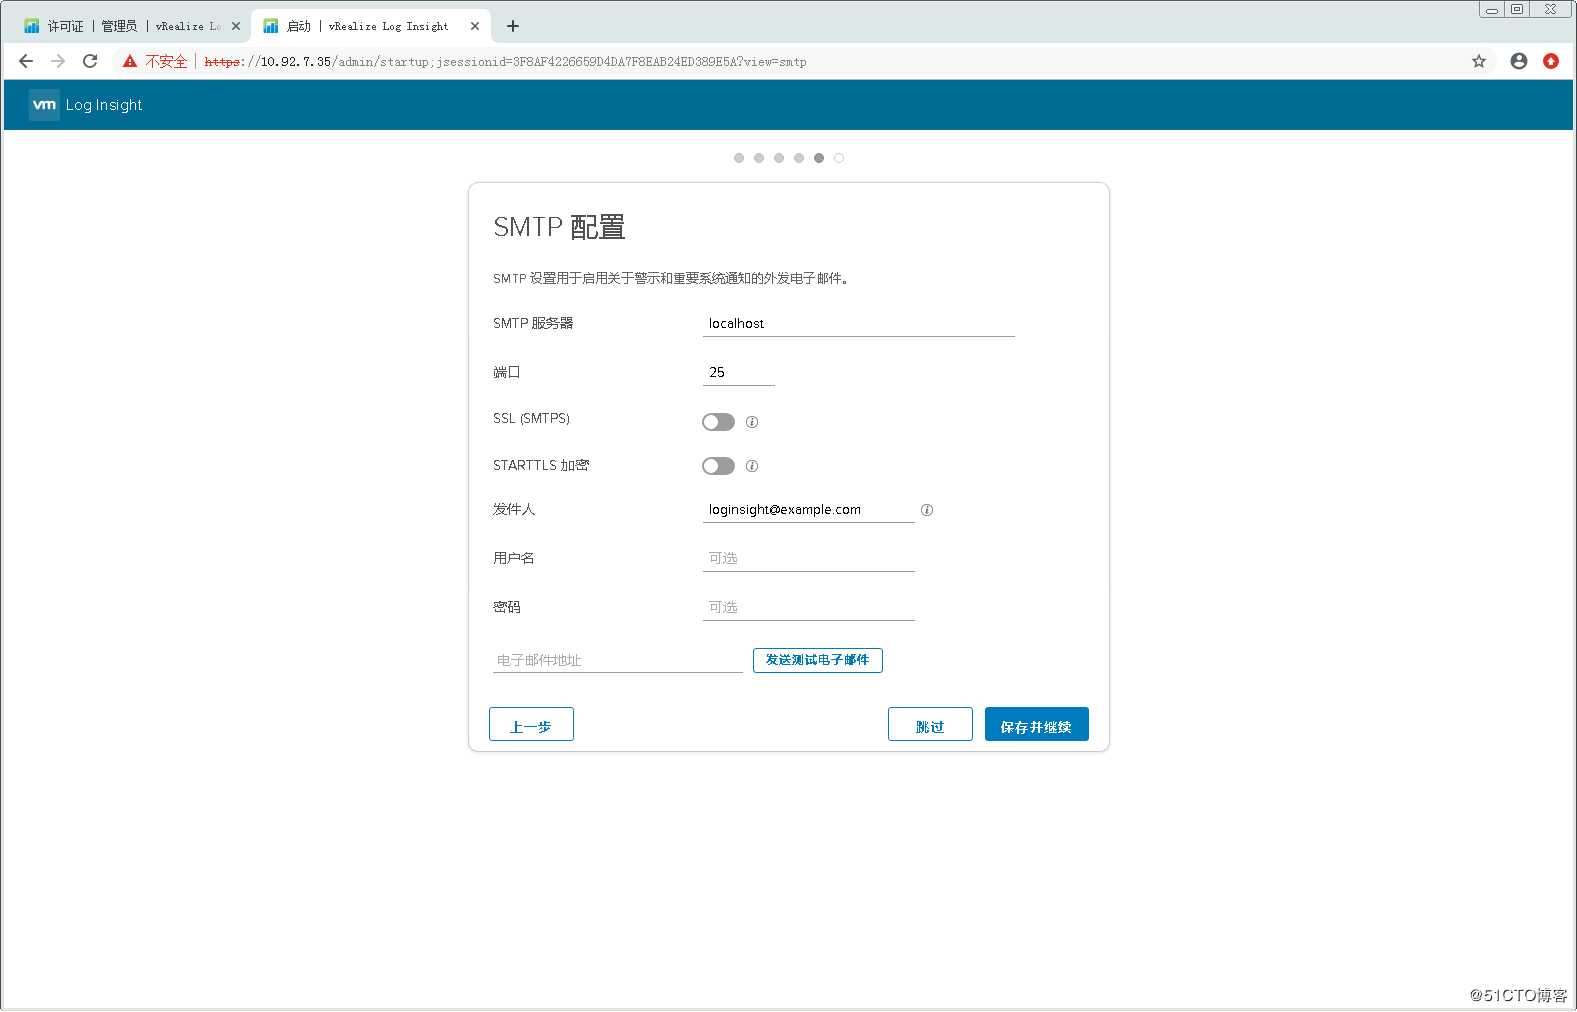Viewport: 1577px width, 1012px height.
Task: Click the first wizard progress dot
Action: (x=739, y=158)
